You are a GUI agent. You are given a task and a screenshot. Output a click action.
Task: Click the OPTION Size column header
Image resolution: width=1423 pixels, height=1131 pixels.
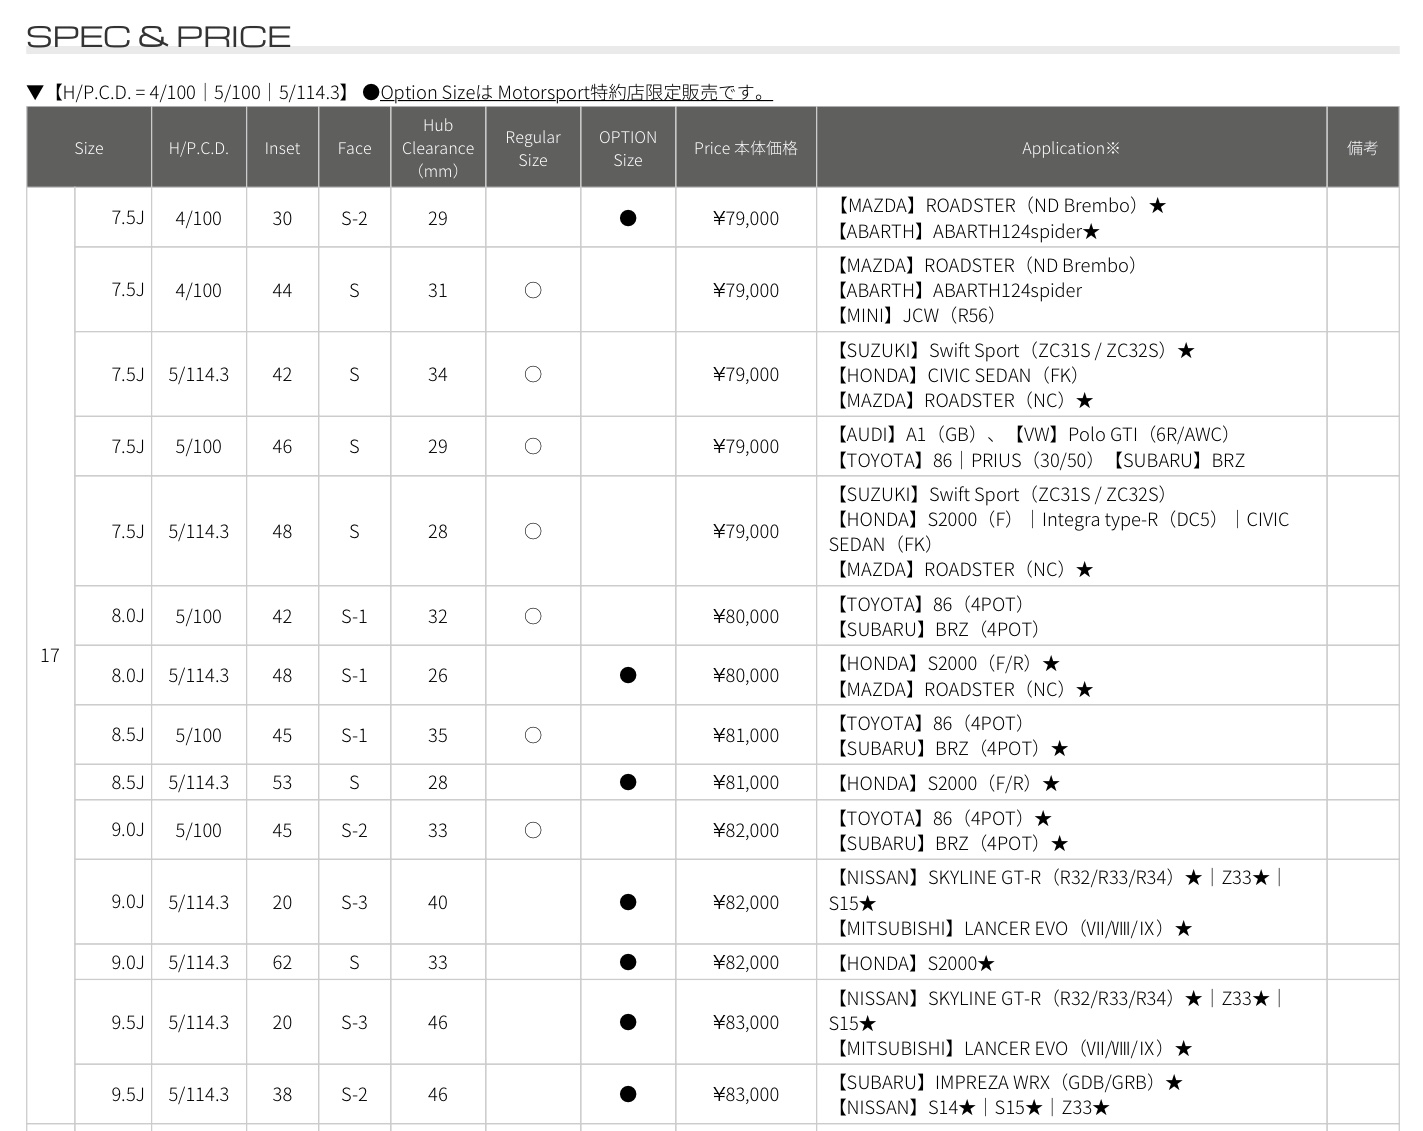(x=628, y=148)
